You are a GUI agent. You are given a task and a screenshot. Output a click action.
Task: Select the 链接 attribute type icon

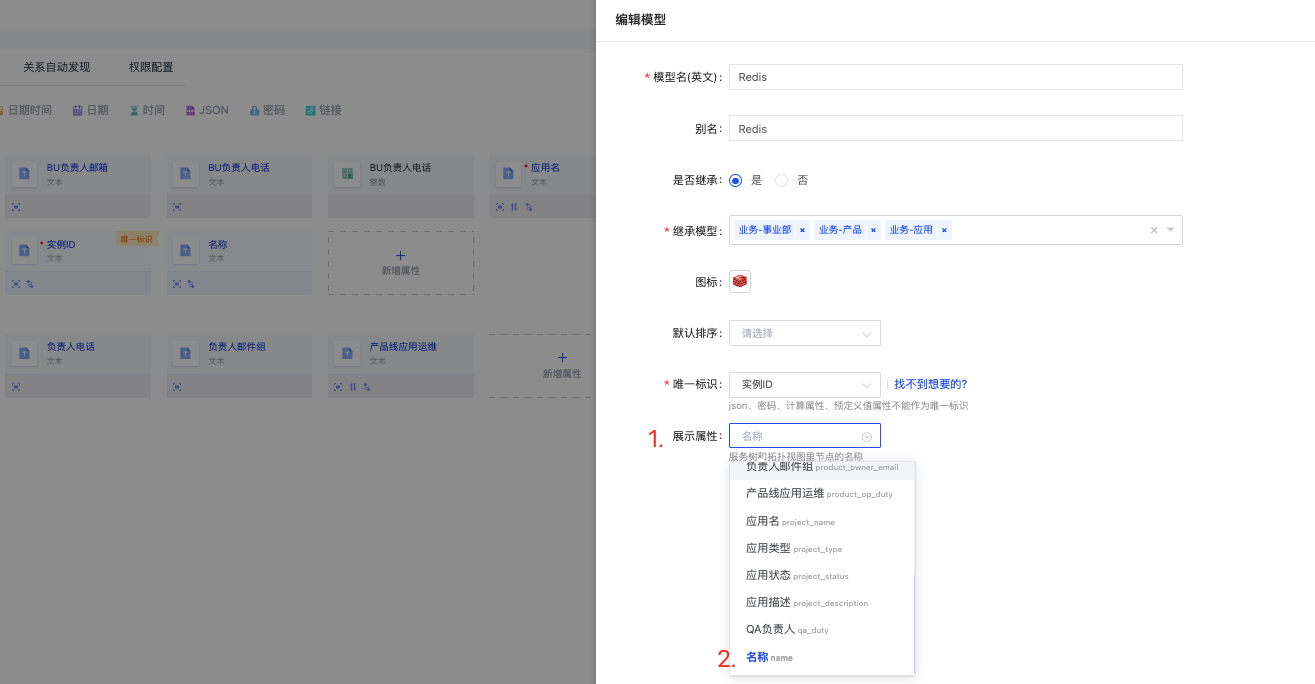tap(311, 110)
